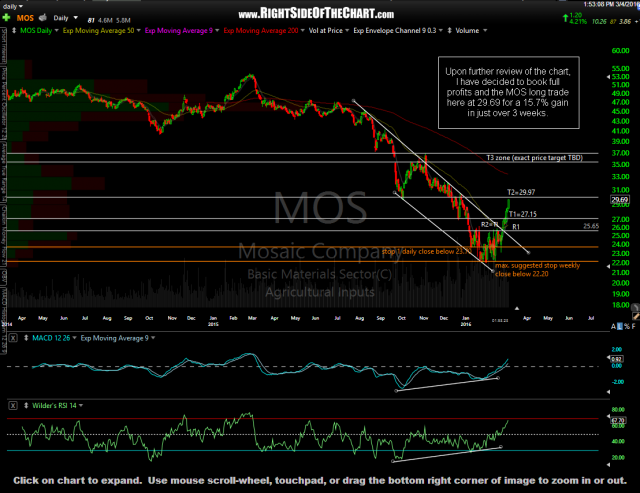Click the RSI value label 67.20

(x=618, y=420)
